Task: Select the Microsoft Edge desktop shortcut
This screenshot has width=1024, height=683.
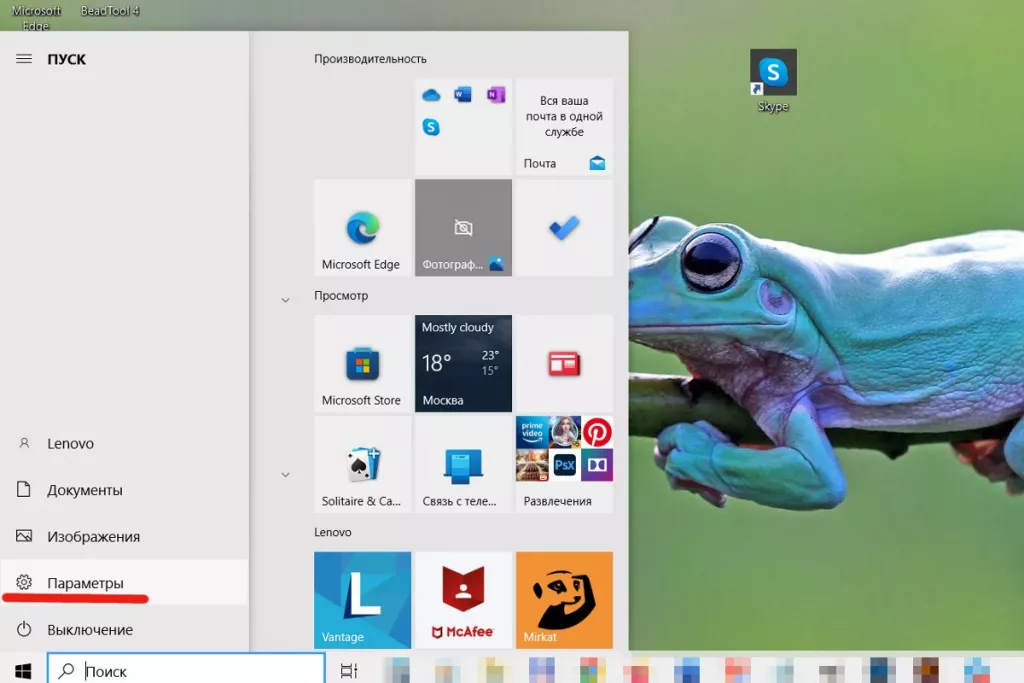Action: (36, 16)
